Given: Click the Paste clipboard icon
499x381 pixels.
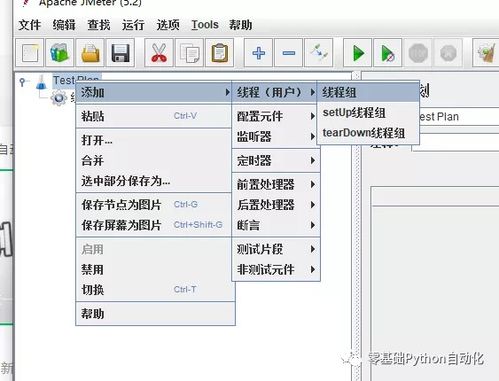Looking at the screenshot, I should coord(219,53).
